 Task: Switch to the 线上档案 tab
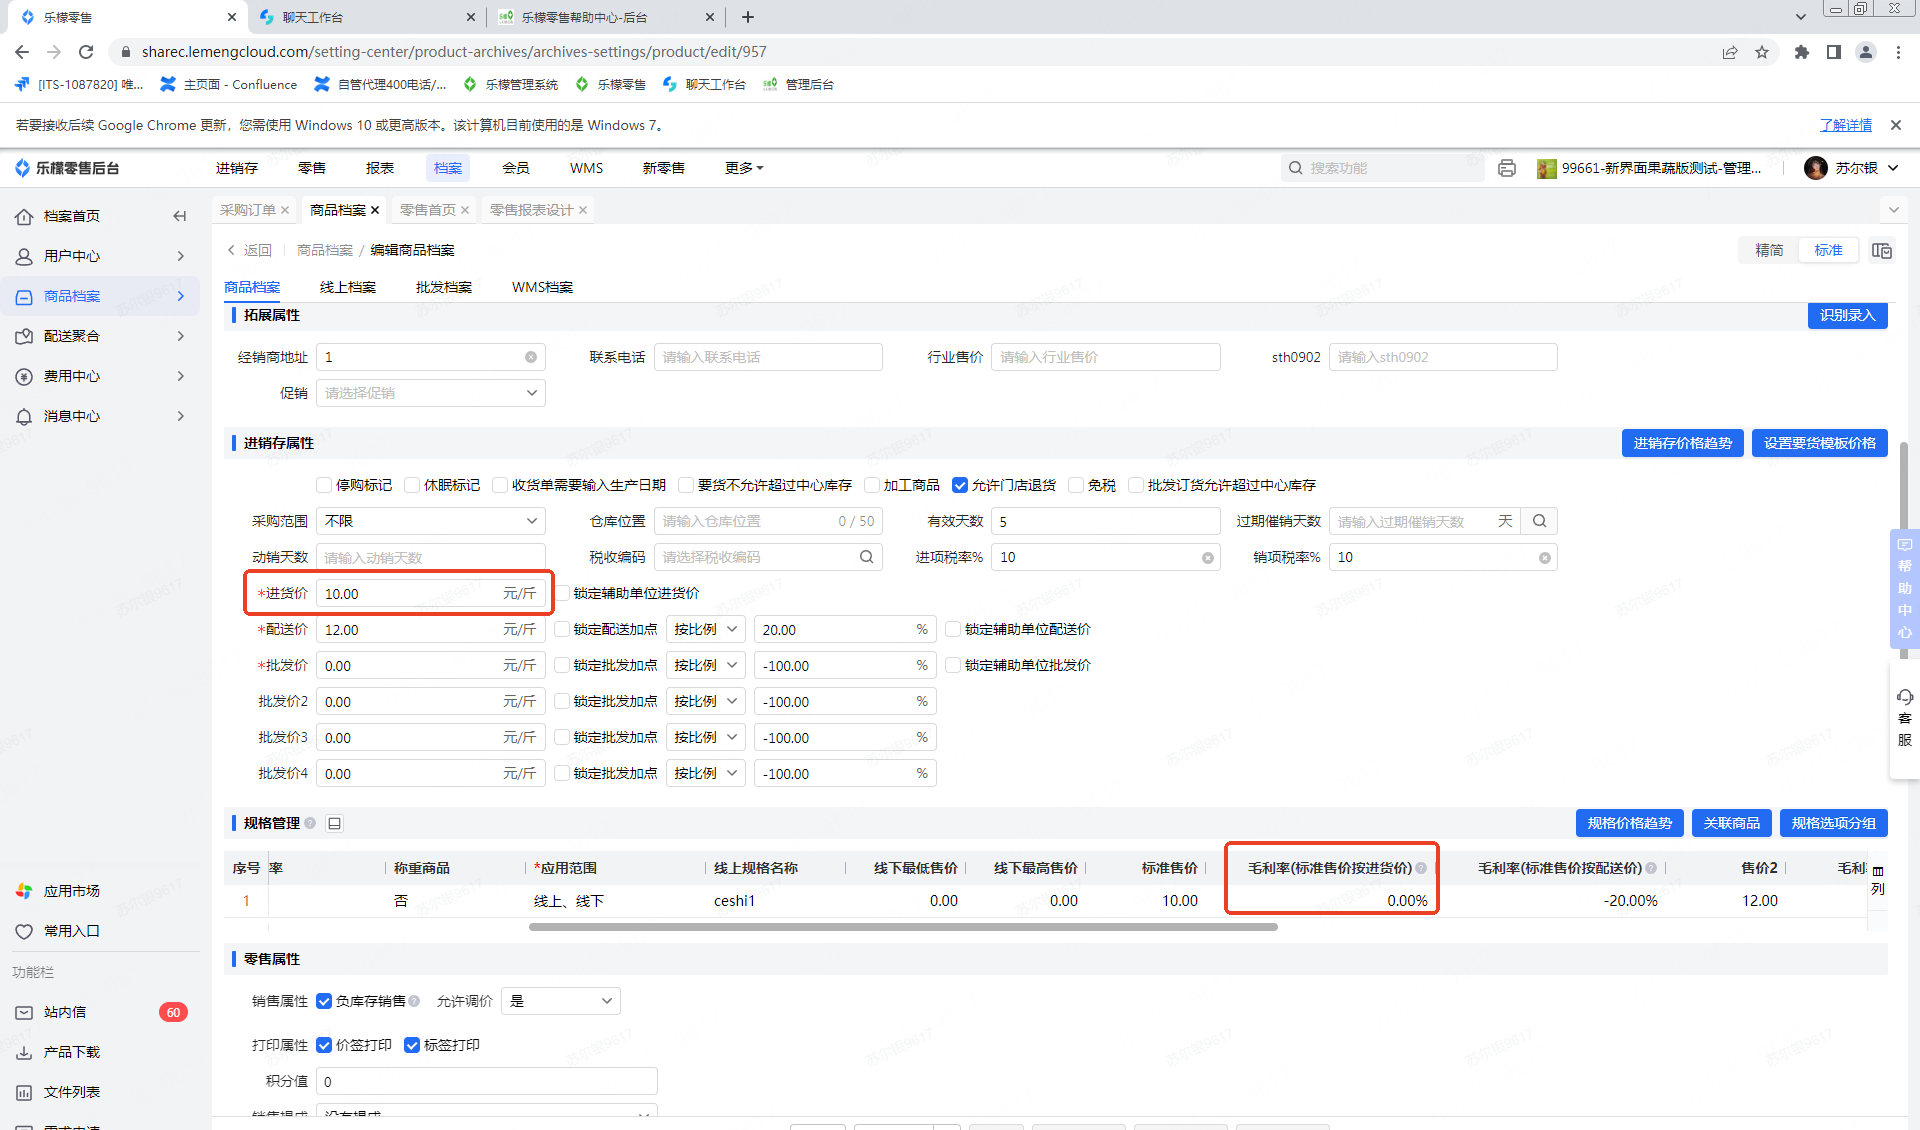pyautogui.click(x=347, y=287)
